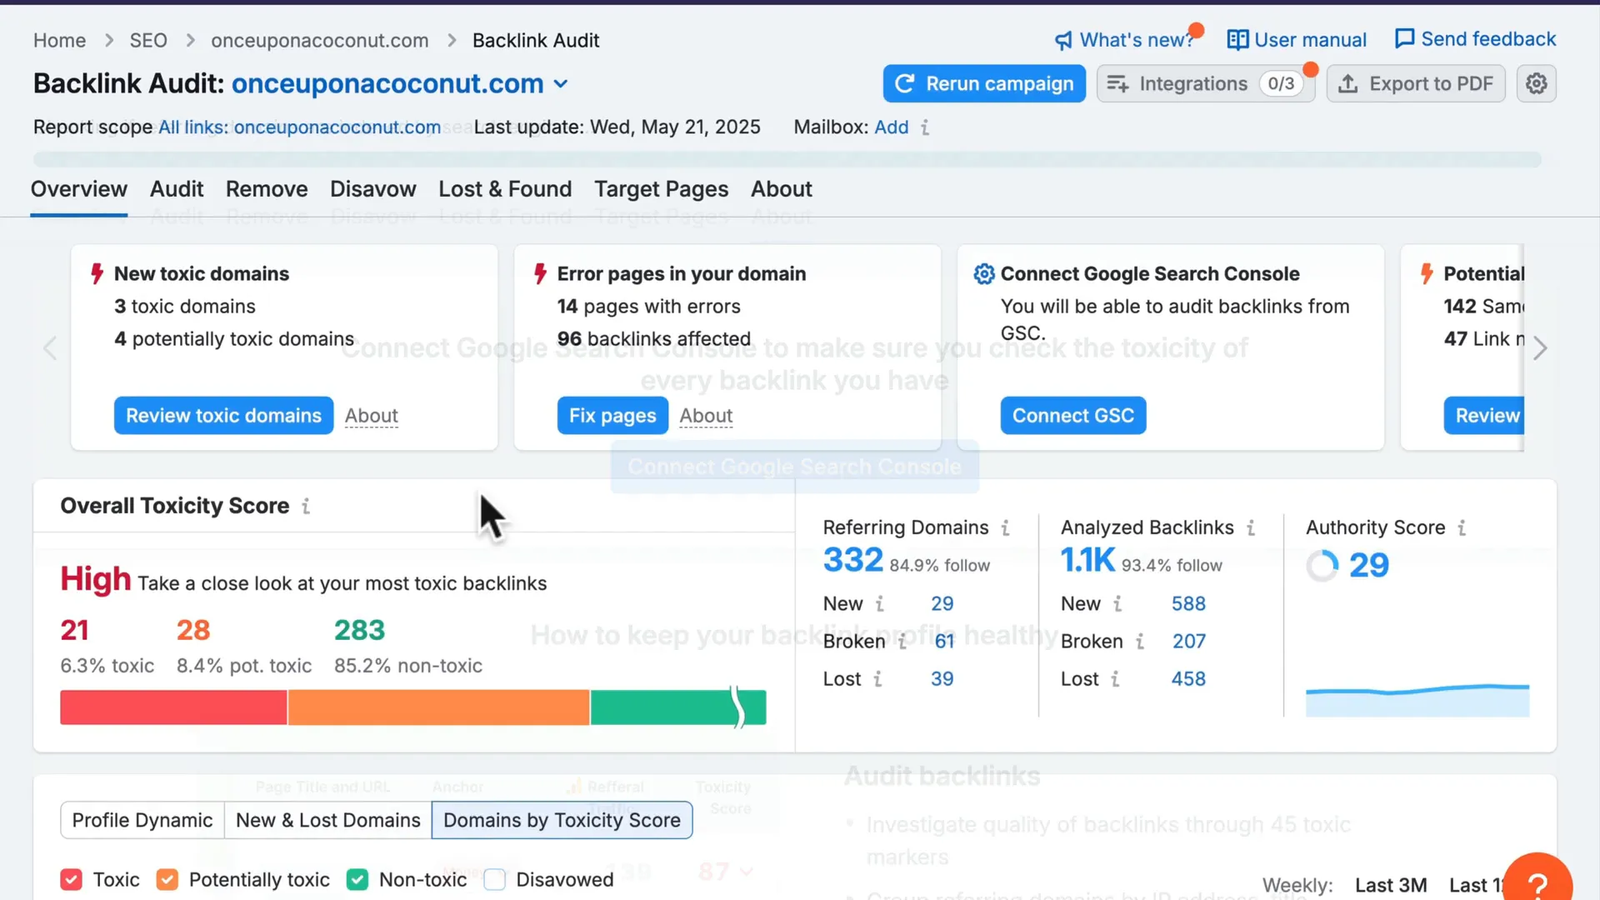Image resolution: width=1600 pixels, height=900 pixels.
Task: Go to SEO breadcrumb
Action: (148, 41)
